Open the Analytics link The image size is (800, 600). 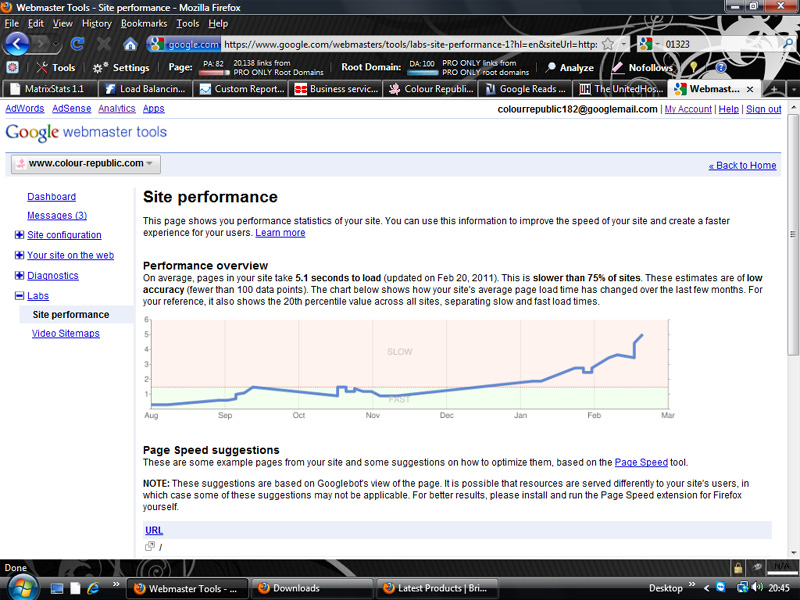[x=117, y=109]
